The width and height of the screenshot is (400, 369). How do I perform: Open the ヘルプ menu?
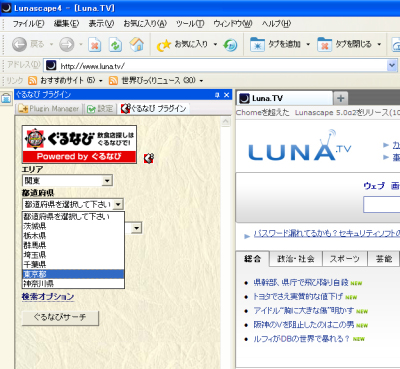tap(276, 24)
